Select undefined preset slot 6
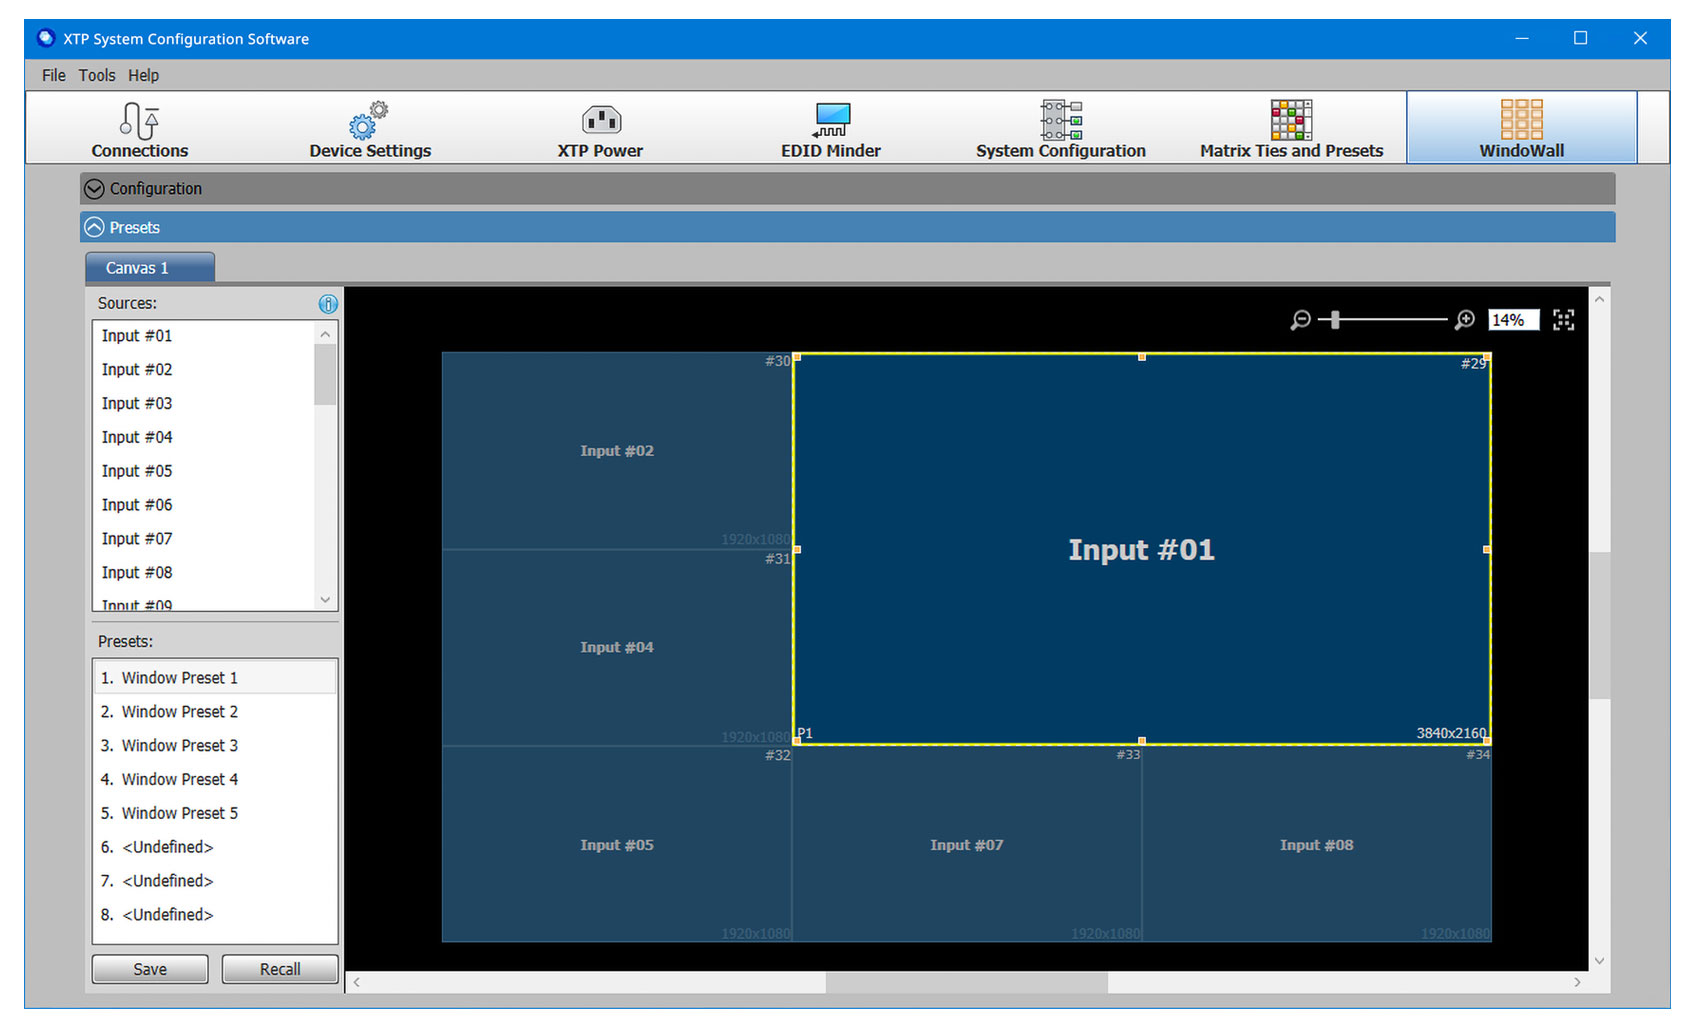Viewport: 1696px width, 1028px height. click(215, 847)
